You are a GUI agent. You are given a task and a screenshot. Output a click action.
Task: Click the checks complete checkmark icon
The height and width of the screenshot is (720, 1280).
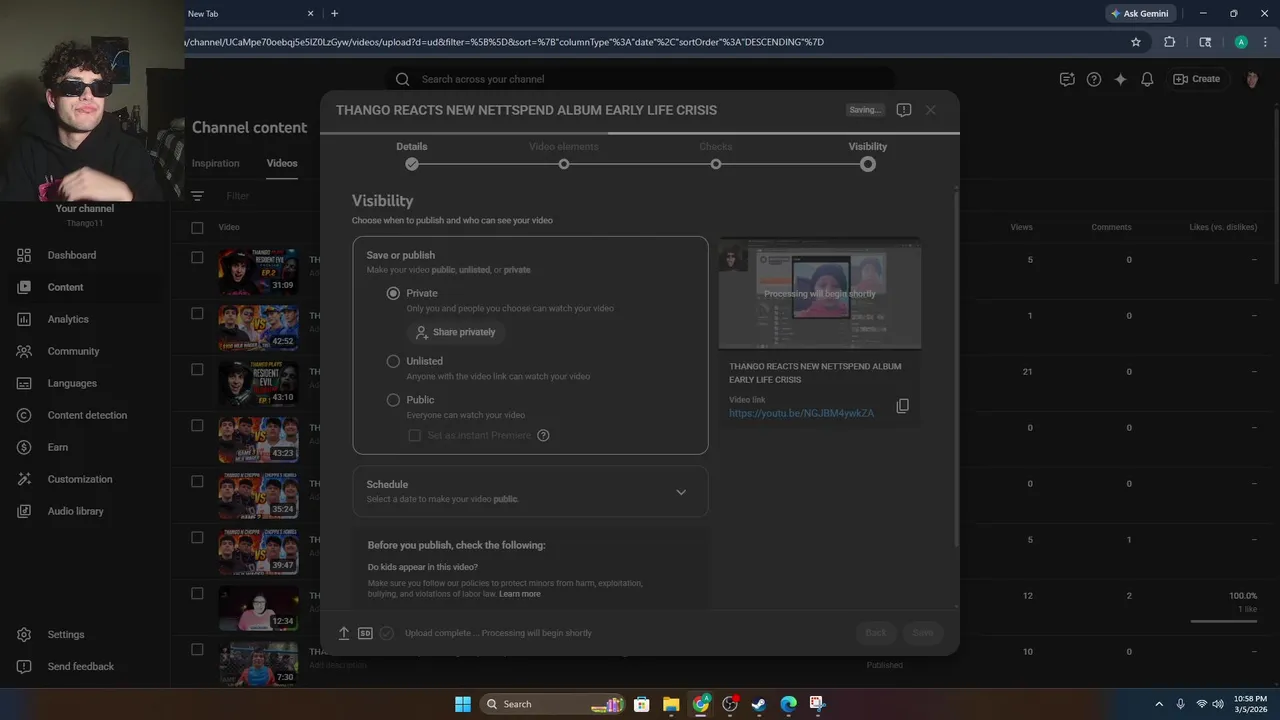point(387,633)
